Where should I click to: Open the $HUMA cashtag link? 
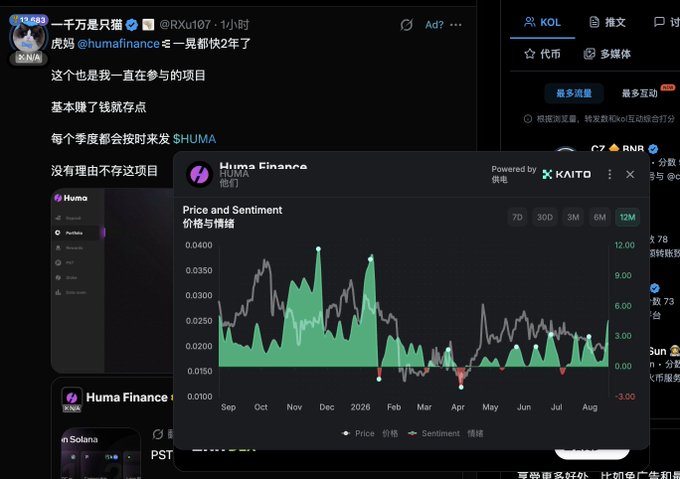click(194, 139)
